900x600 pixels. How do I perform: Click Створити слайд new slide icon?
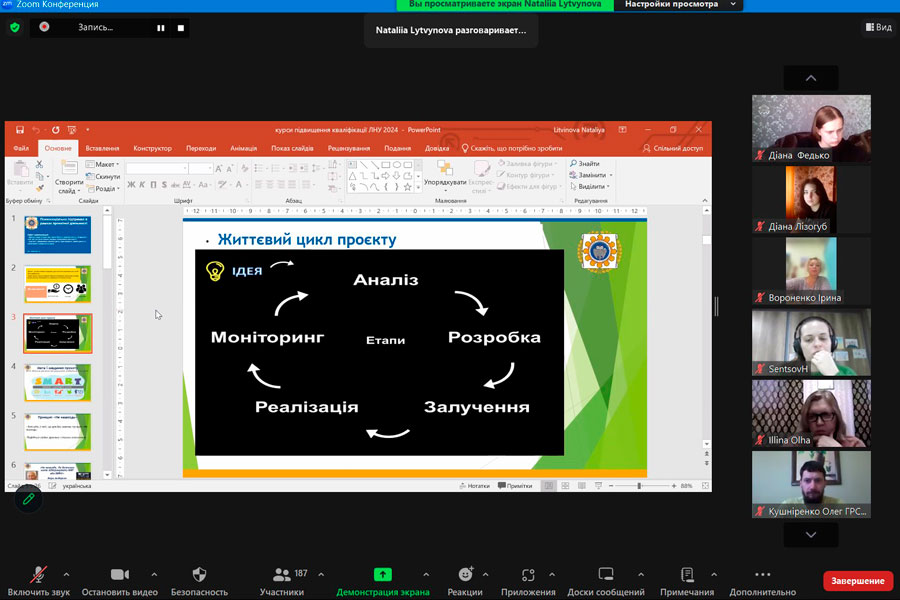69,168
